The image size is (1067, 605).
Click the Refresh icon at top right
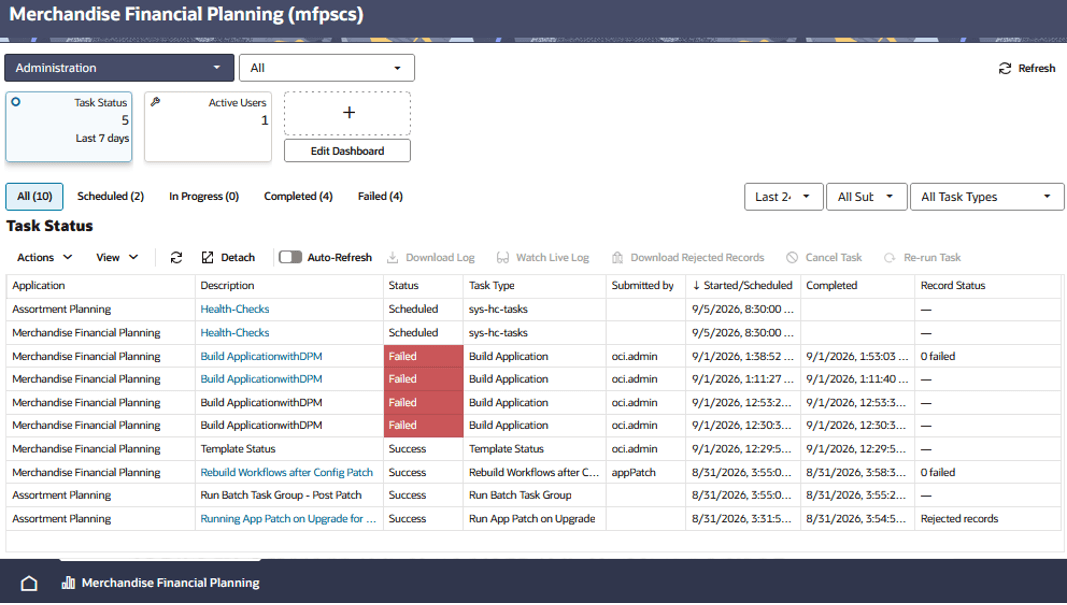click(1004, 68)
